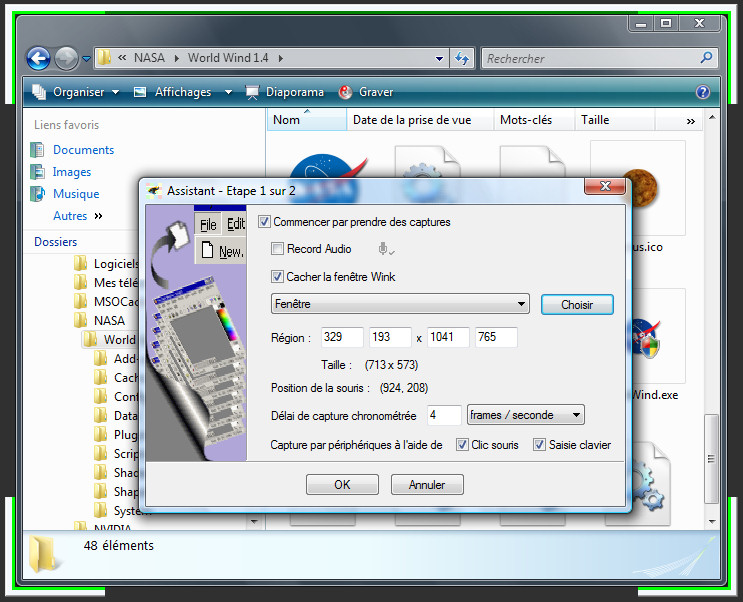Screen dimensions: 743x602
Task: Open Musique favorite link
Action: coord(76,194)
